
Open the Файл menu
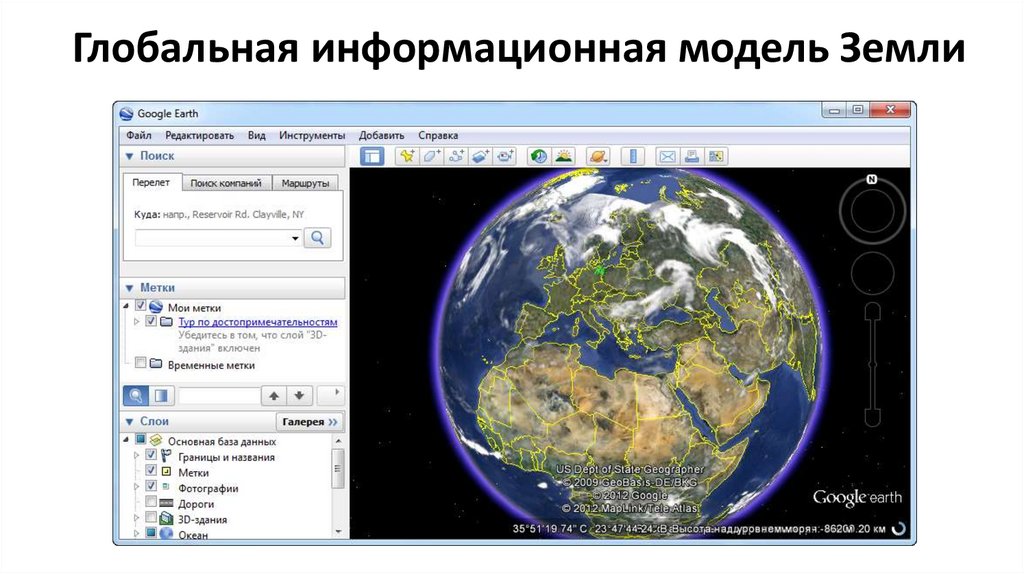point(138,136)
